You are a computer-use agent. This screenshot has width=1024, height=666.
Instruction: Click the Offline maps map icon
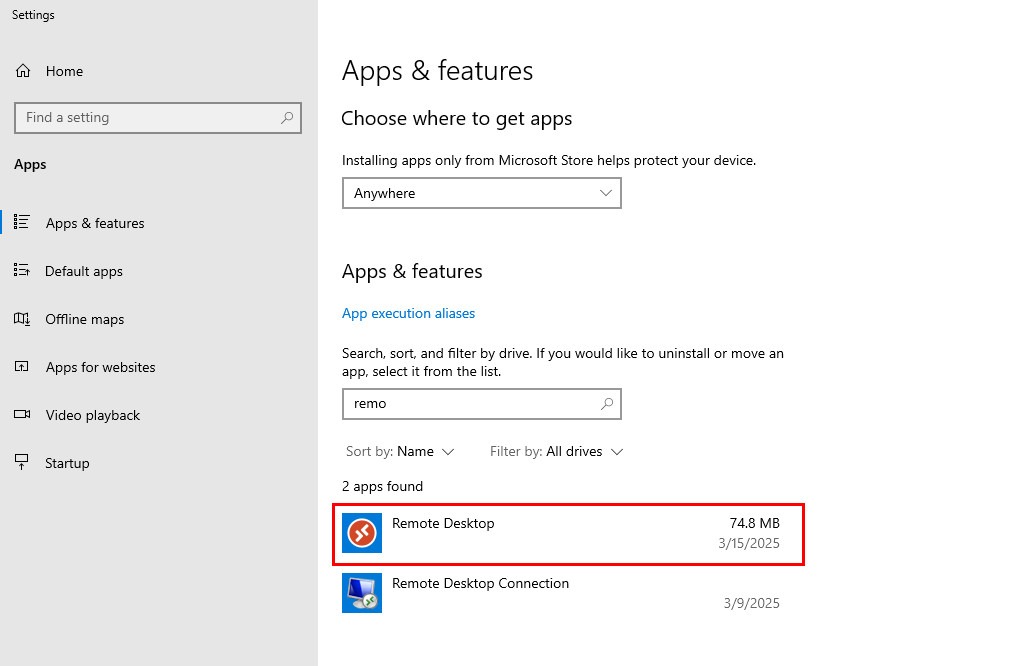(x=22, y=319)
